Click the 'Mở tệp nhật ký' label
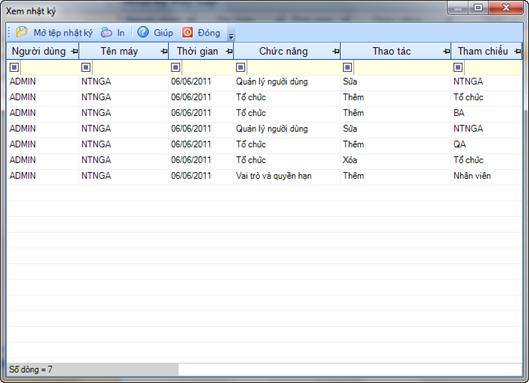 63,33
